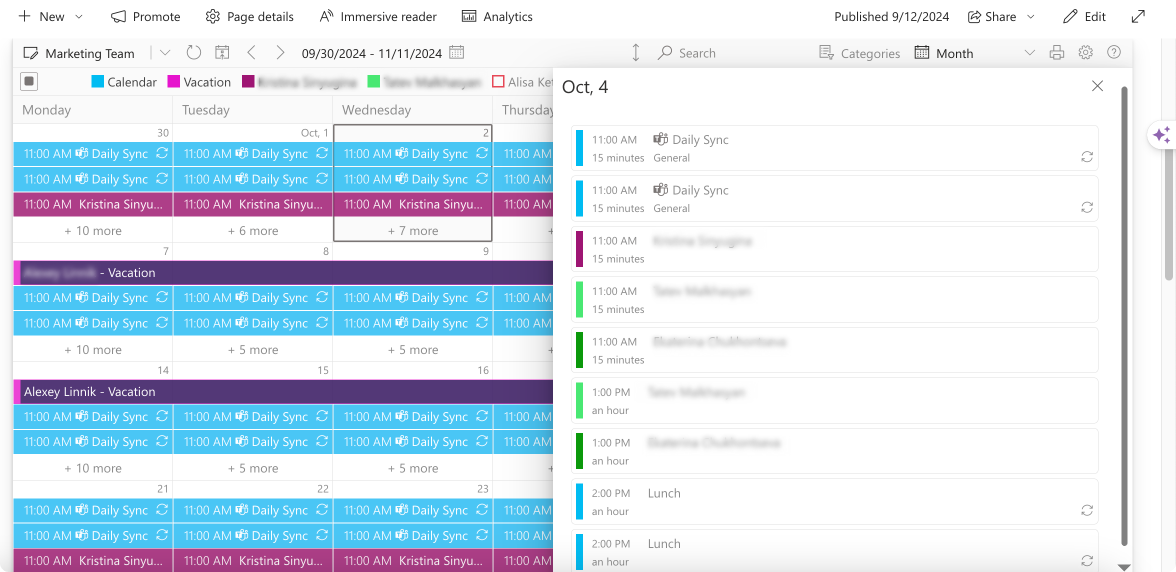
Task: Toggle the Alisa legend checkbox
Action: [498, 82]
